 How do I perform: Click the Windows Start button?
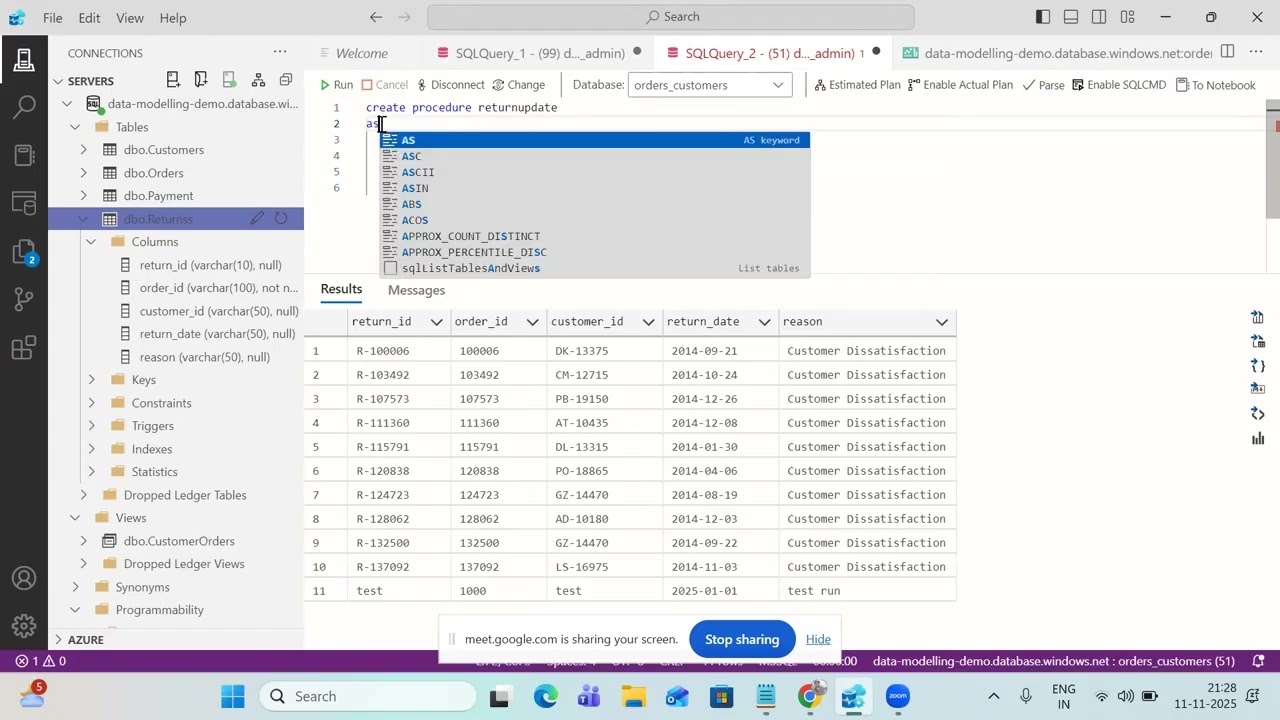coord(232,696)
